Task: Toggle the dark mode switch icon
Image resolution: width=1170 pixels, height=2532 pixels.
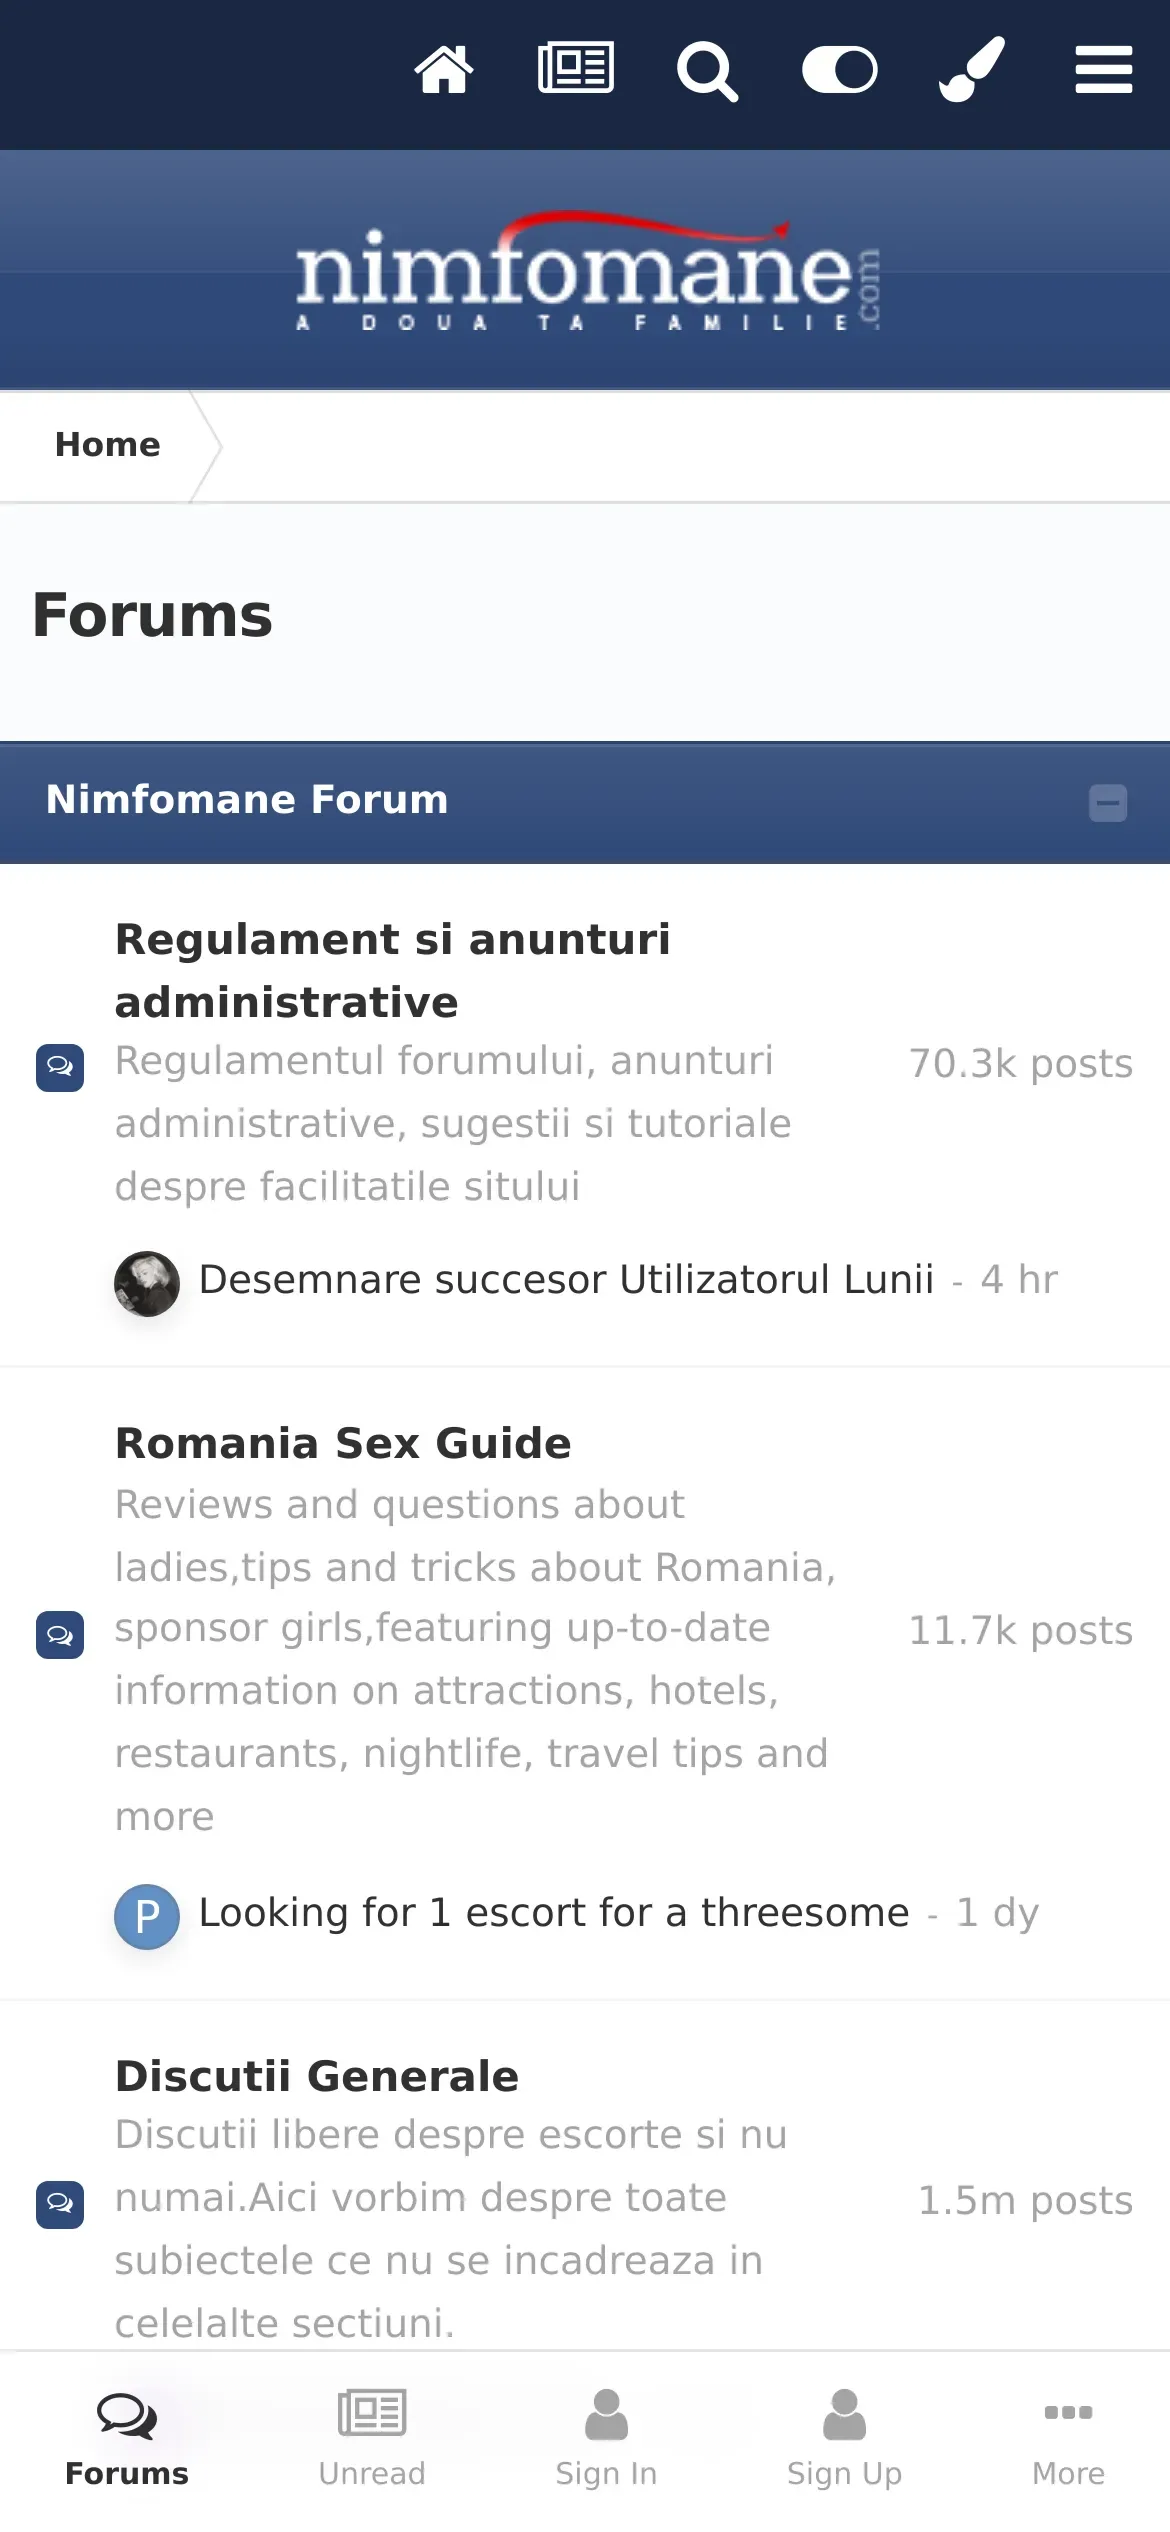Action: pyautogui.click(x=840, y=70)
